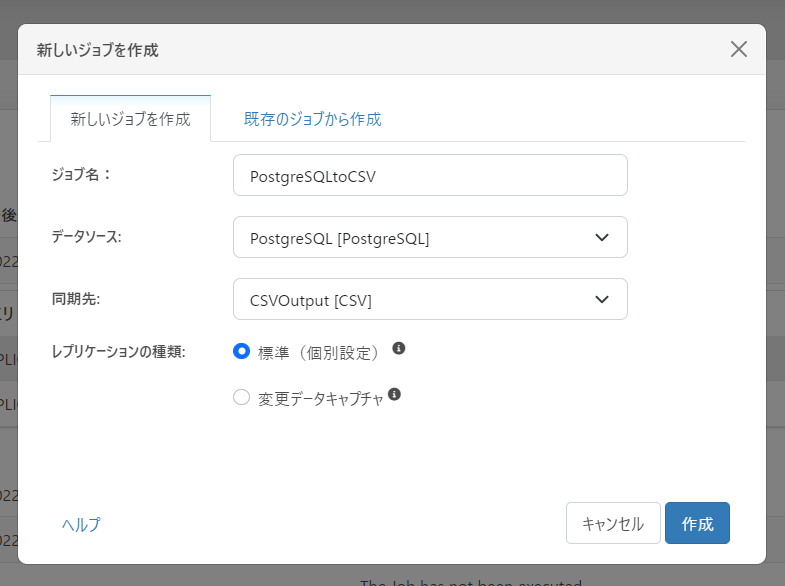Open the ヘルプ link
The image size is (785, 586).
point(81,524)
